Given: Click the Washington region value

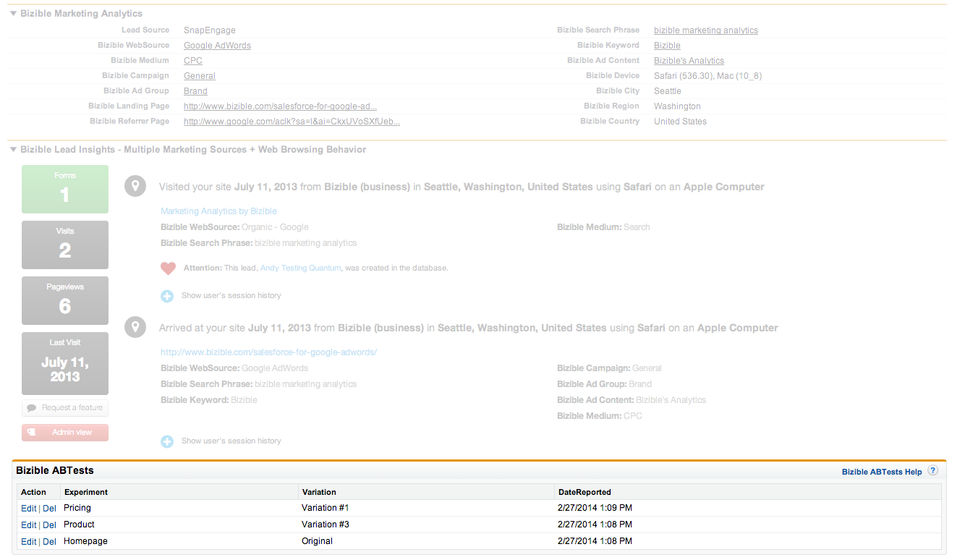Looking at the screenshot, I should pyautogui.click(x=677, y=106).
